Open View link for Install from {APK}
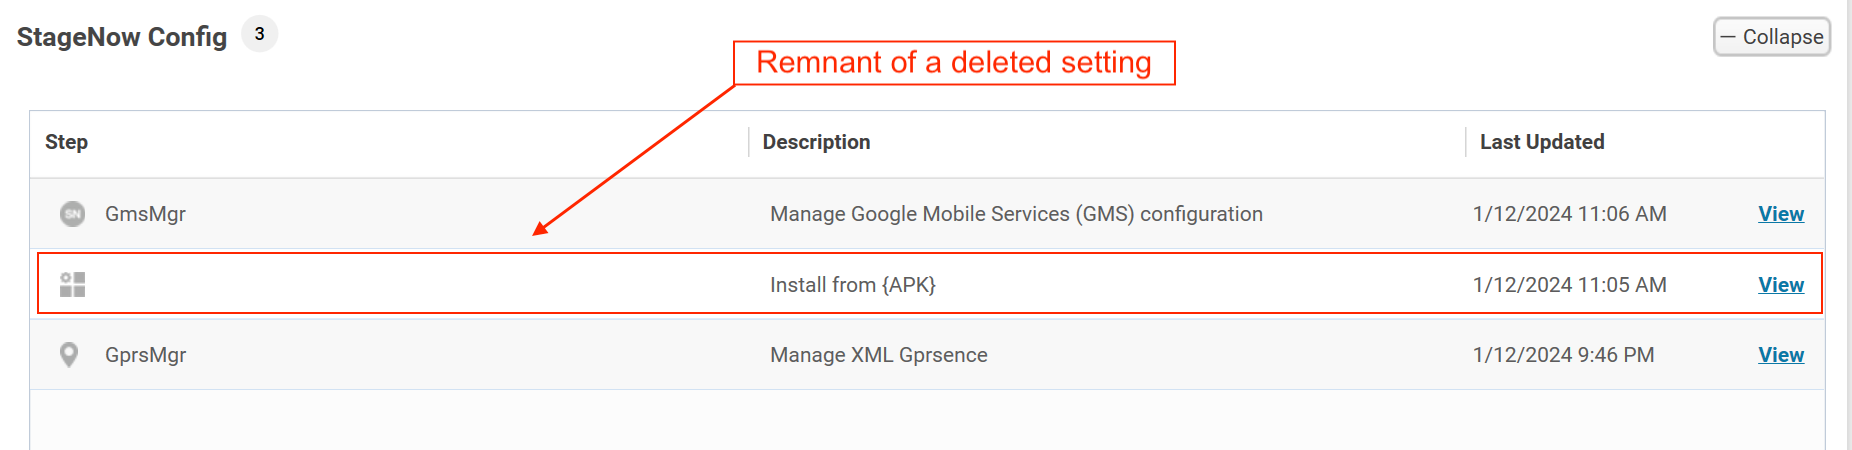 coord(1780,285)
